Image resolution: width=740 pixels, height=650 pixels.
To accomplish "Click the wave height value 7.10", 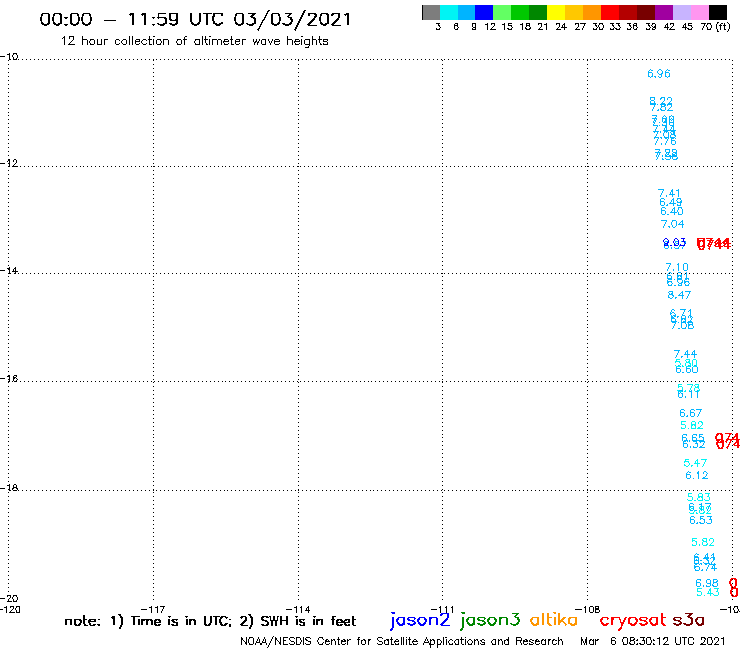I will pyautogui.click(x=677, y=267).
